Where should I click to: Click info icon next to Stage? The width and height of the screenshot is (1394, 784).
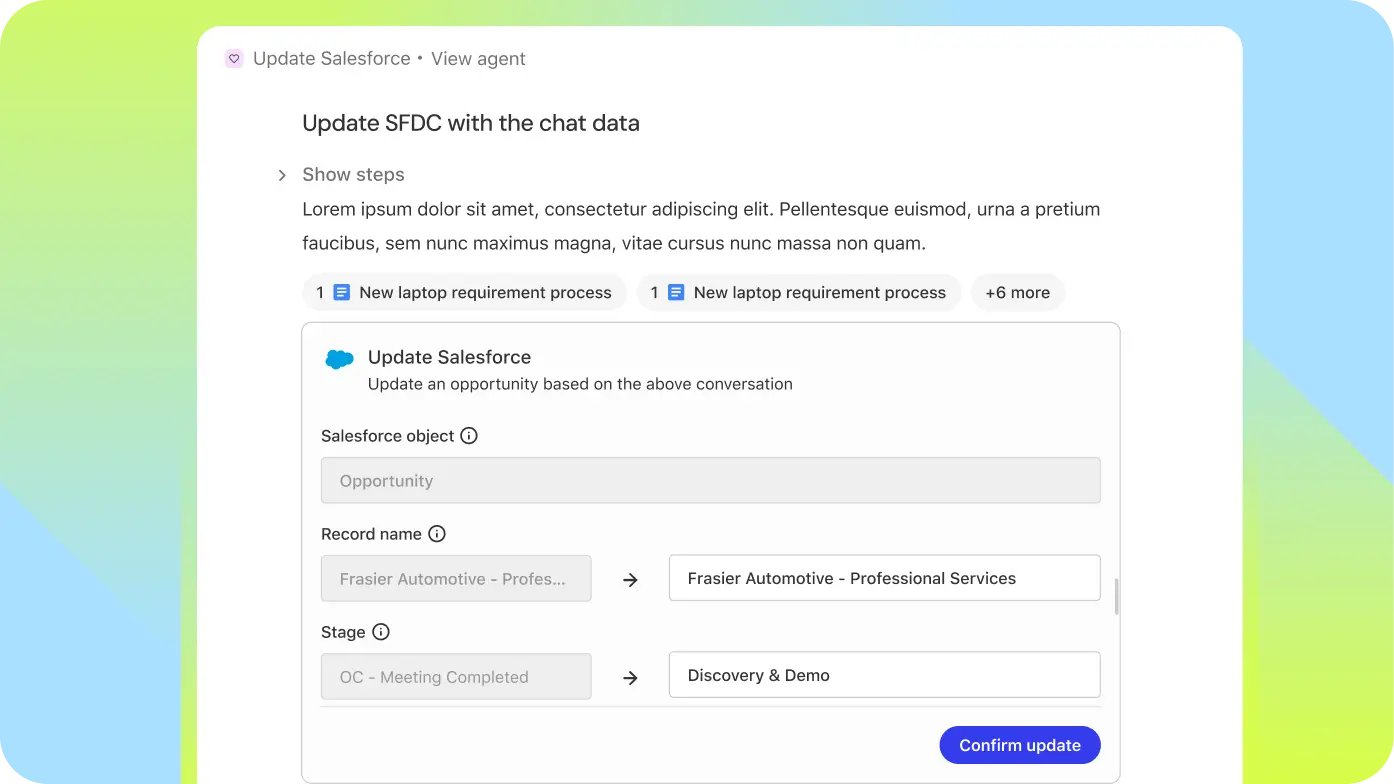pos(381,632)
